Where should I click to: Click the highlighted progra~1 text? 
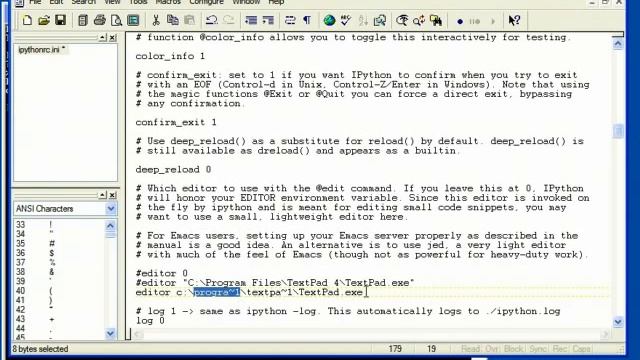coord(217,292)
